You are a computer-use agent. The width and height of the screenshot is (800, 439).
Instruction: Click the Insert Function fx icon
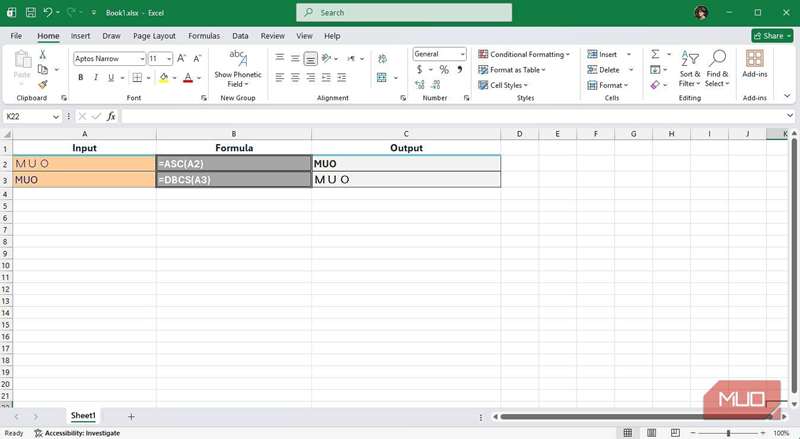pyautogui.click(x=111, y=116)
